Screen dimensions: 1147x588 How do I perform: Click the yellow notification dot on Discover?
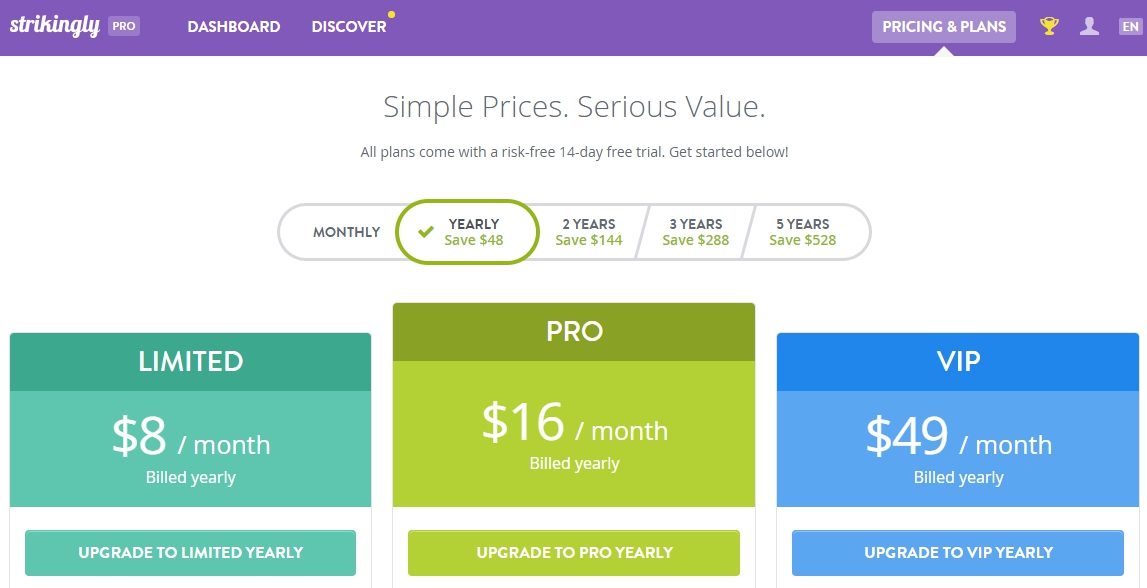click(x=390, y=15)
